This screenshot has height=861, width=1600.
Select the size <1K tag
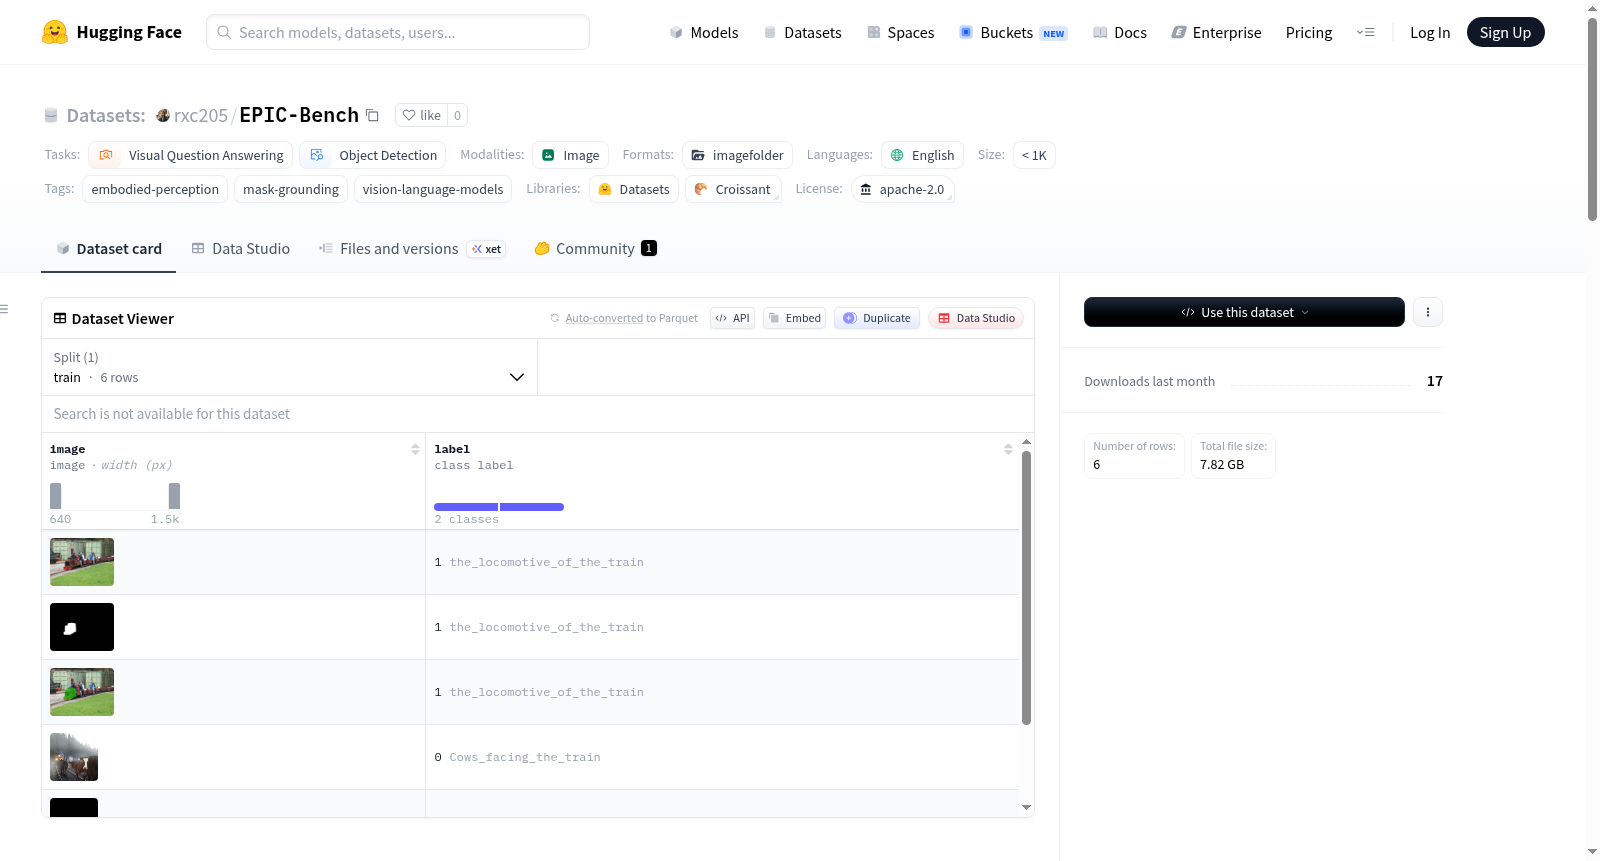pos(1034,155)
